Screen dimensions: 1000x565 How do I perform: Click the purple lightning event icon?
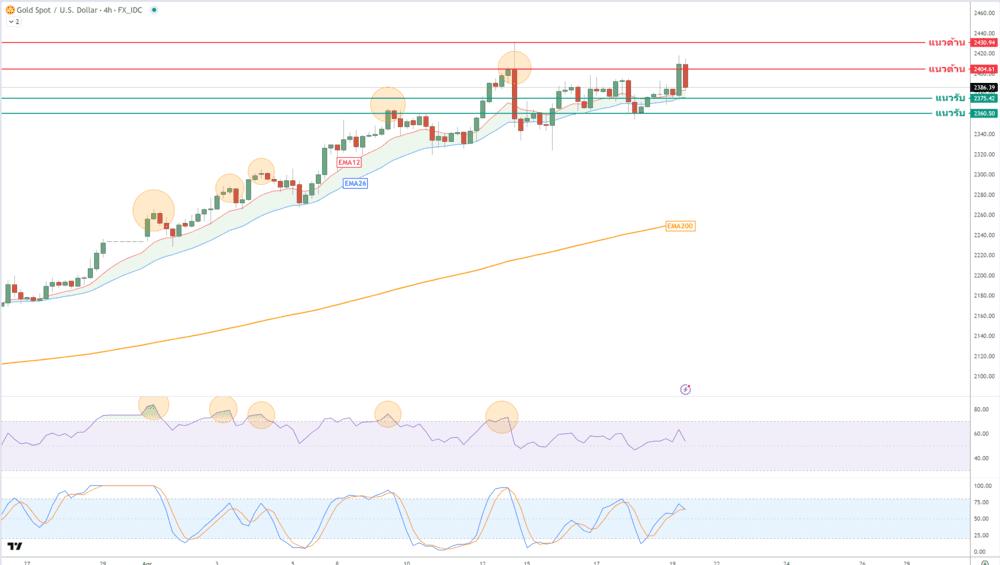point(685,388)
